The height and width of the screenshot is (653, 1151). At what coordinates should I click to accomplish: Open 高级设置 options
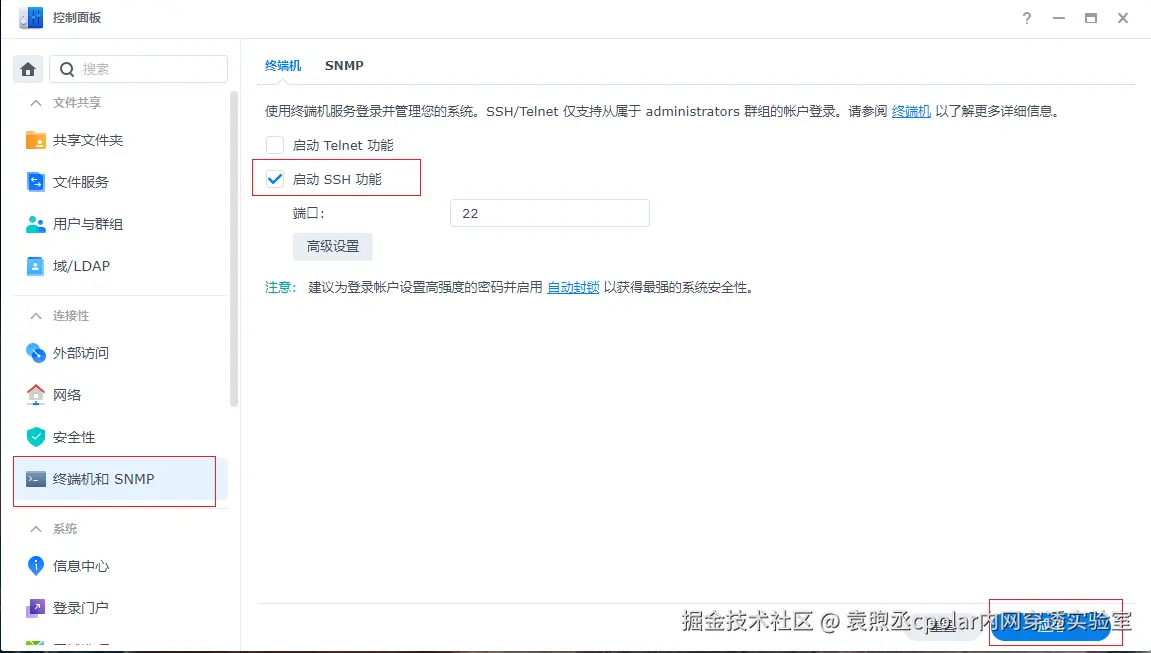pyautogui.click(x=332, y=246)
